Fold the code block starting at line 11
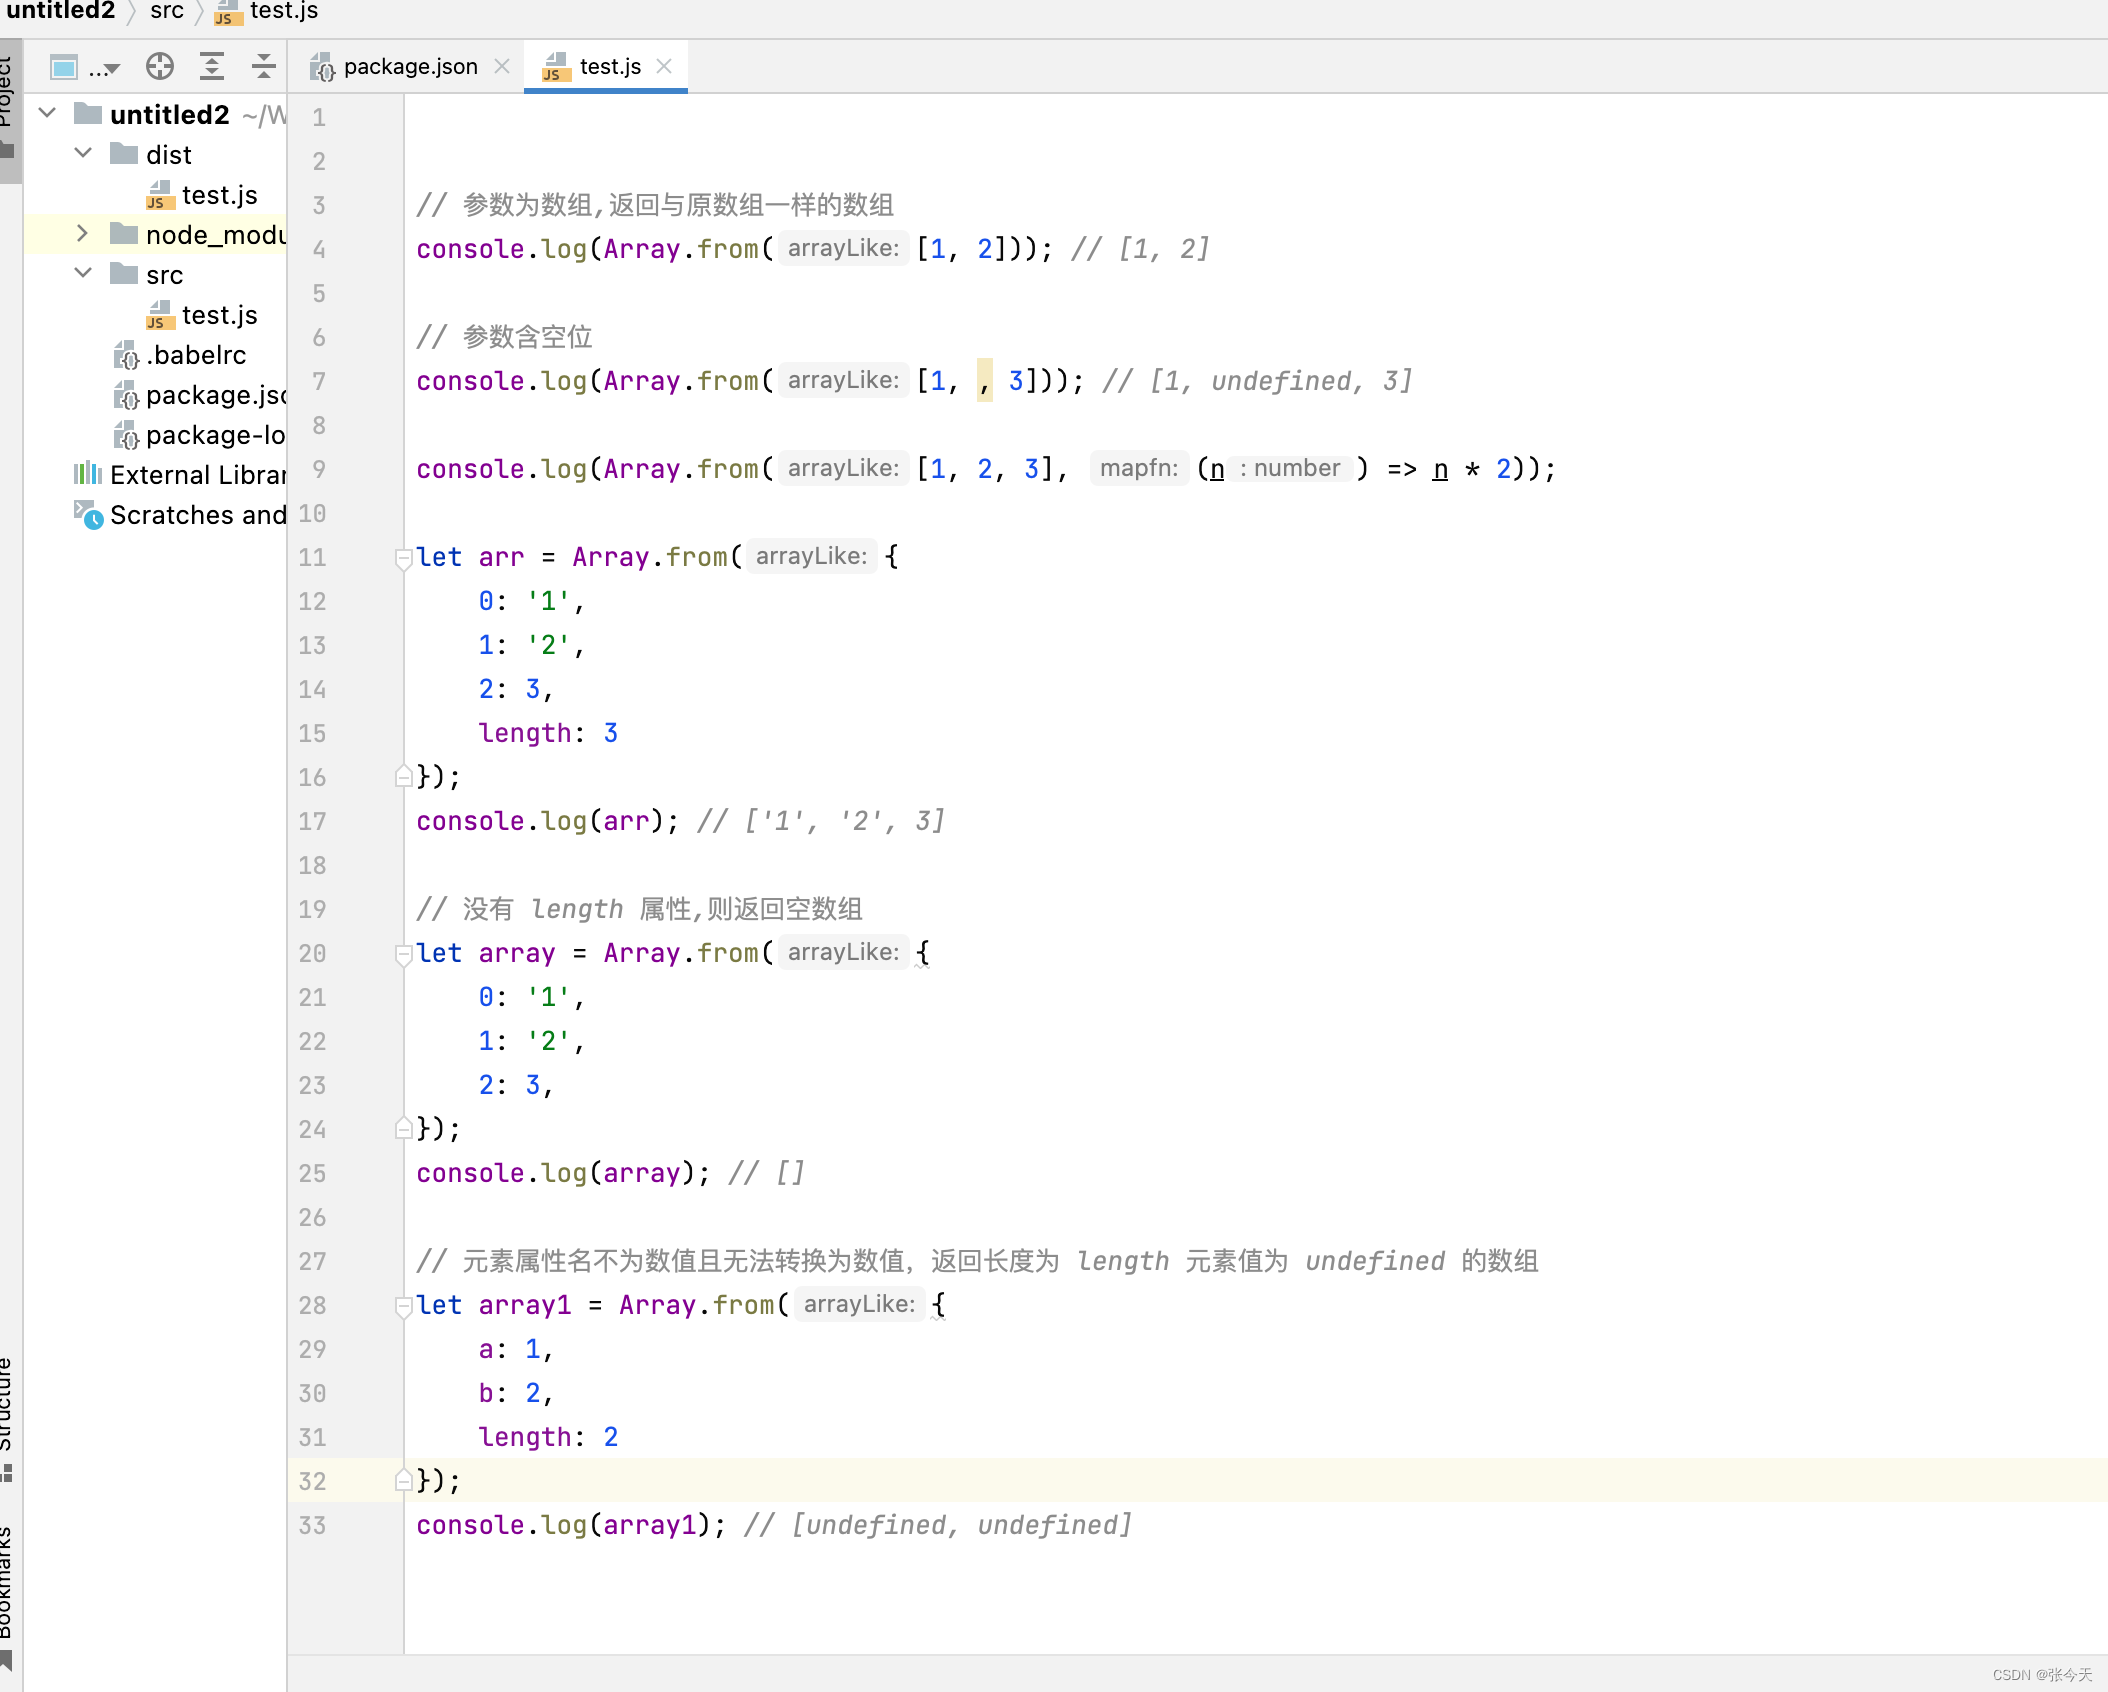The height and width of the screenshot is (1692, 2108). point(404,558)
